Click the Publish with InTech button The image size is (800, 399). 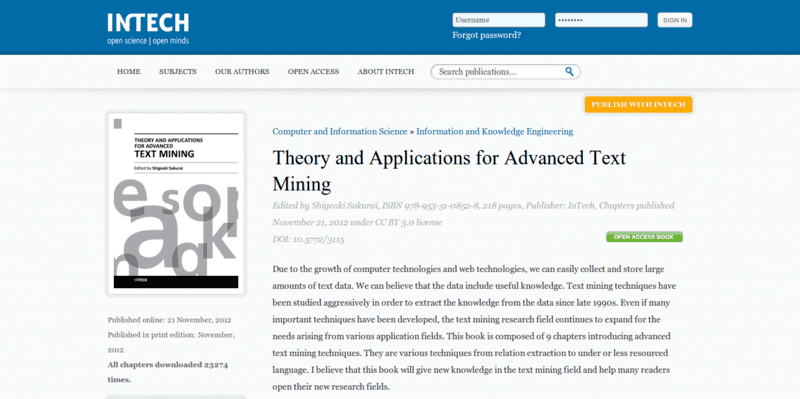(x=638, y=105)
